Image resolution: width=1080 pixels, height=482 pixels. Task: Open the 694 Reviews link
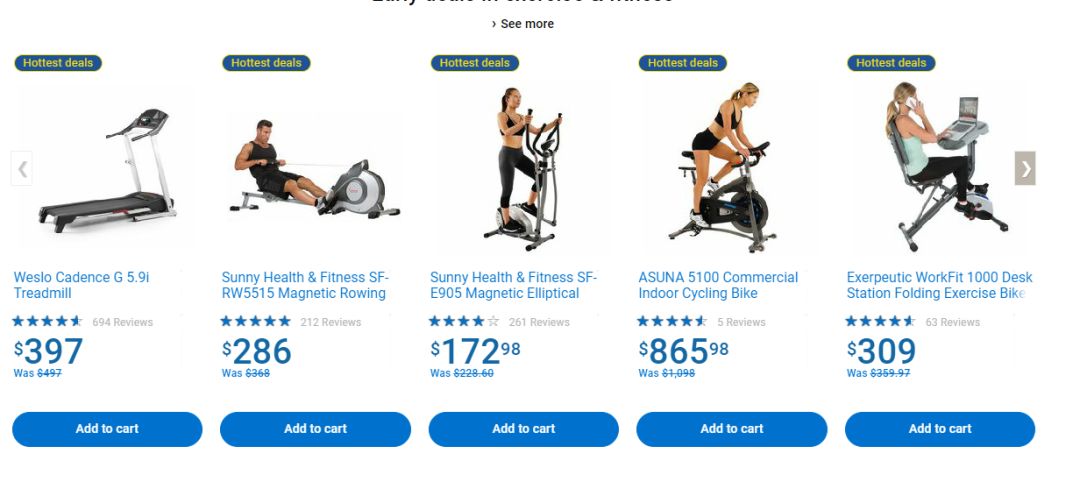click(x=123, y=322)
